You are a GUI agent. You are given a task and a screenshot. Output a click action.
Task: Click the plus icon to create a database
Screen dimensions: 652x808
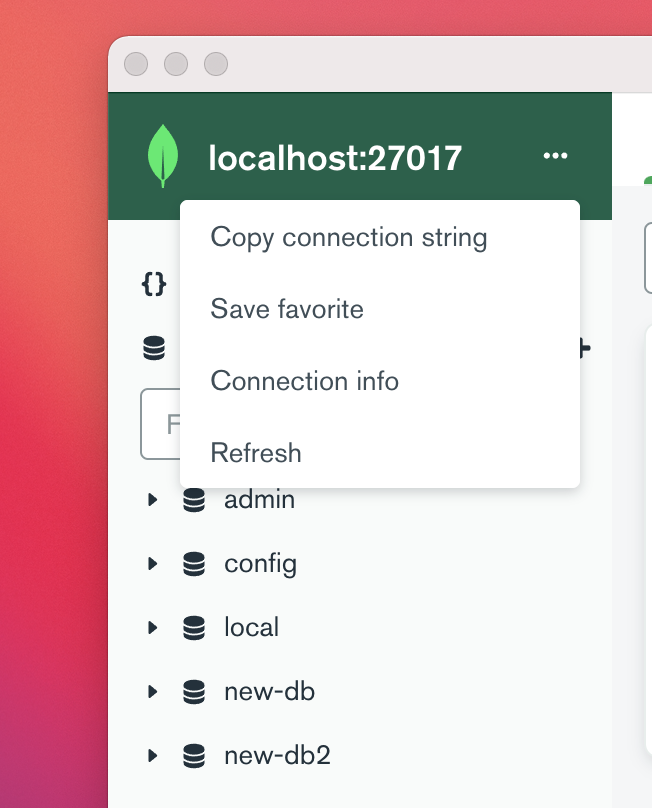pos(585,348)
